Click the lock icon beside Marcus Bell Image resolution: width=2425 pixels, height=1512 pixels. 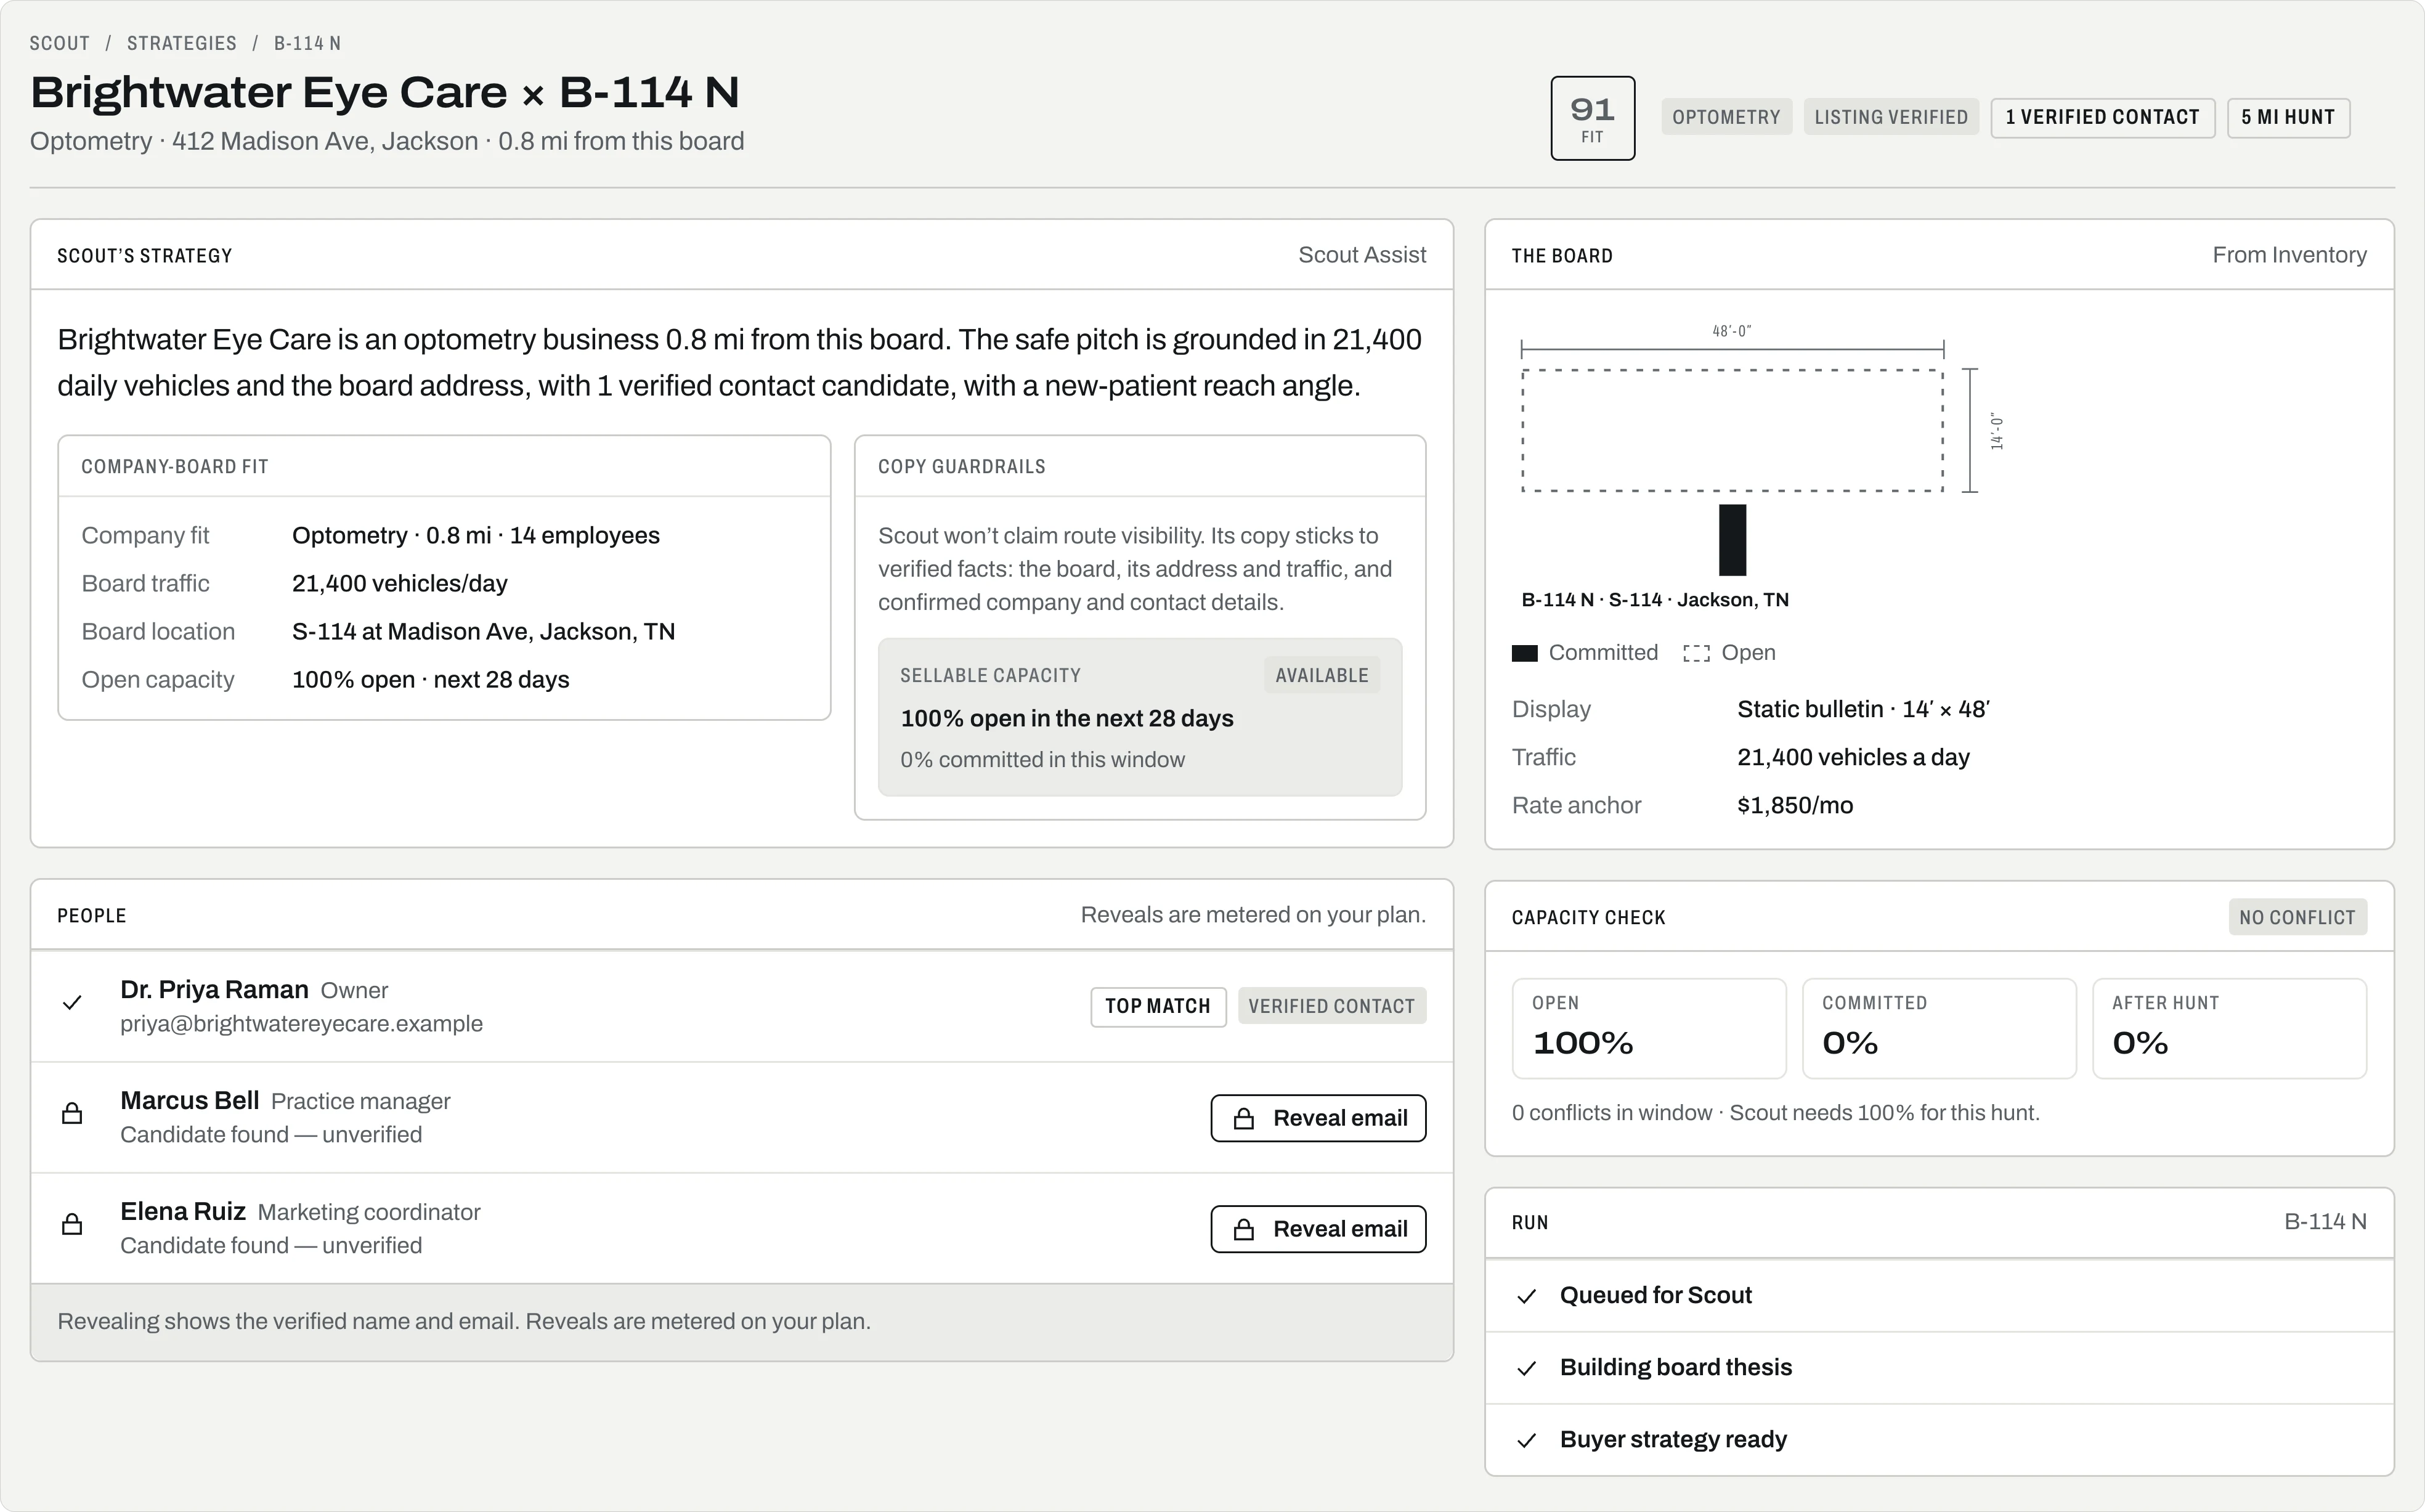pyautogui.click(x=72, y=1114)
